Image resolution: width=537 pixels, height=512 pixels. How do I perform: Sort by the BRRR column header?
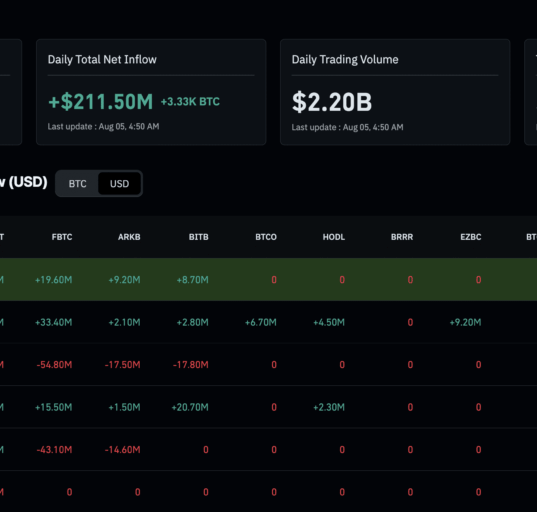point(402,237)
